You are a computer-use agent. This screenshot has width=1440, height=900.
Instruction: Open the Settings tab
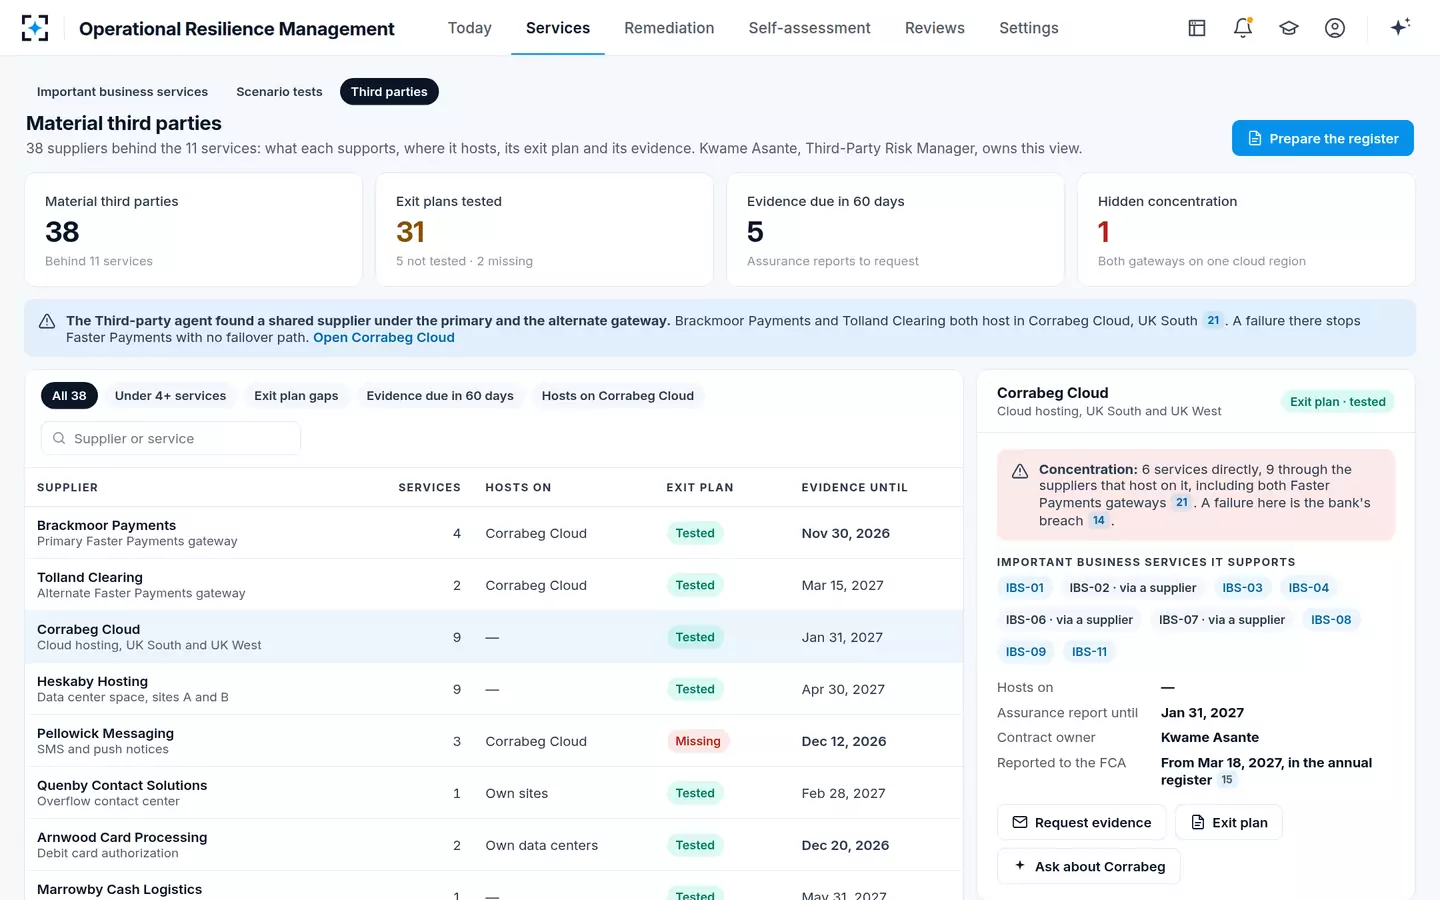tap(1029, 28)
